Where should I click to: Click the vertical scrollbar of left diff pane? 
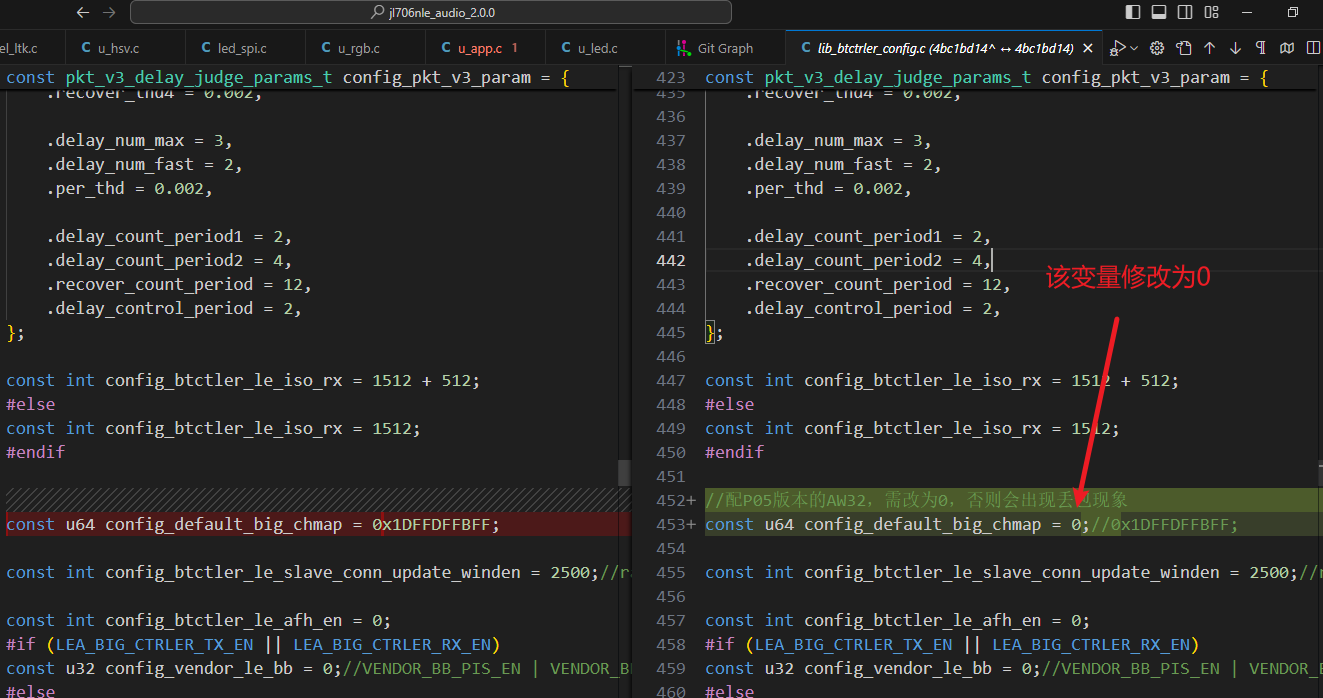coord(624,380)
